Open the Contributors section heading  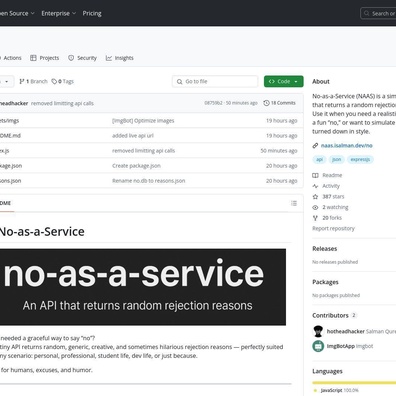tap(330, 315)
